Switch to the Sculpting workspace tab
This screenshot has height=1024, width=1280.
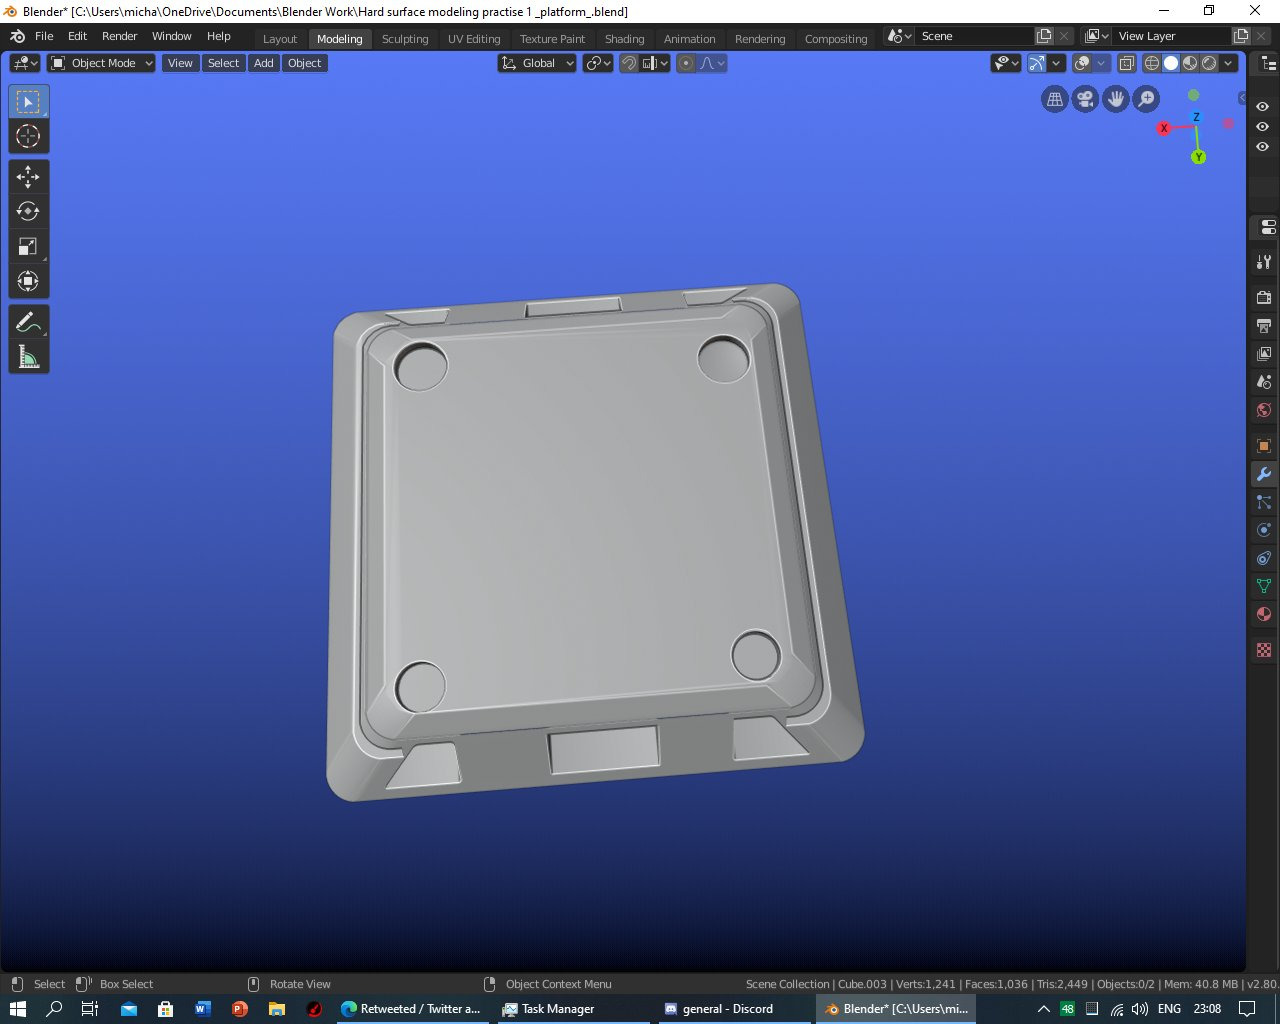pyautogui.click(x=404, y=39)
